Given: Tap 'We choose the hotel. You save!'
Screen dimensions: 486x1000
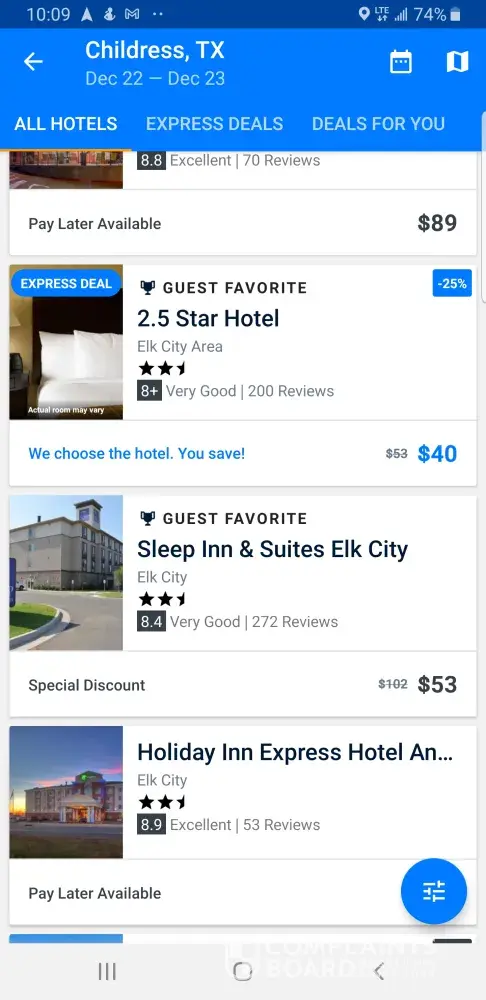Looking at the screenshot, I should tap(136, 453).
